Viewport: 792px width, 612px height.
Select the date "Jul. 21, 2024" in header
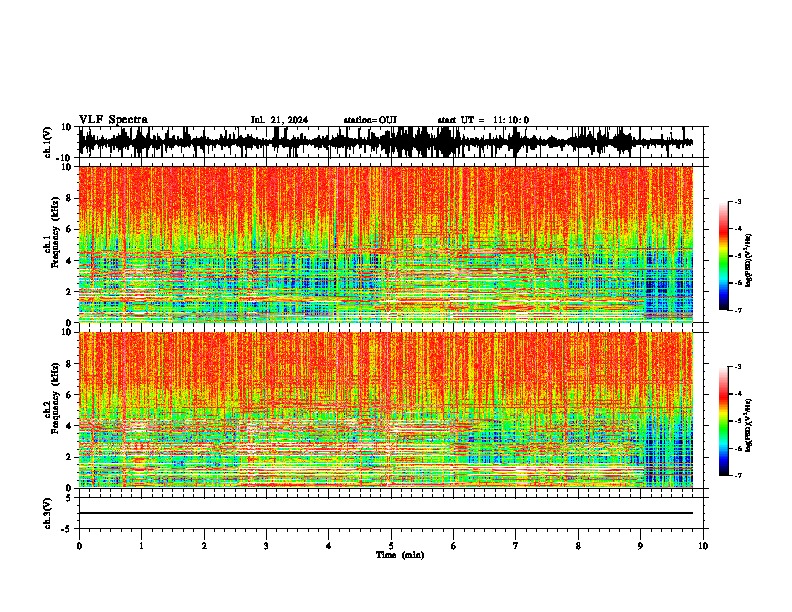pos(279,120)
